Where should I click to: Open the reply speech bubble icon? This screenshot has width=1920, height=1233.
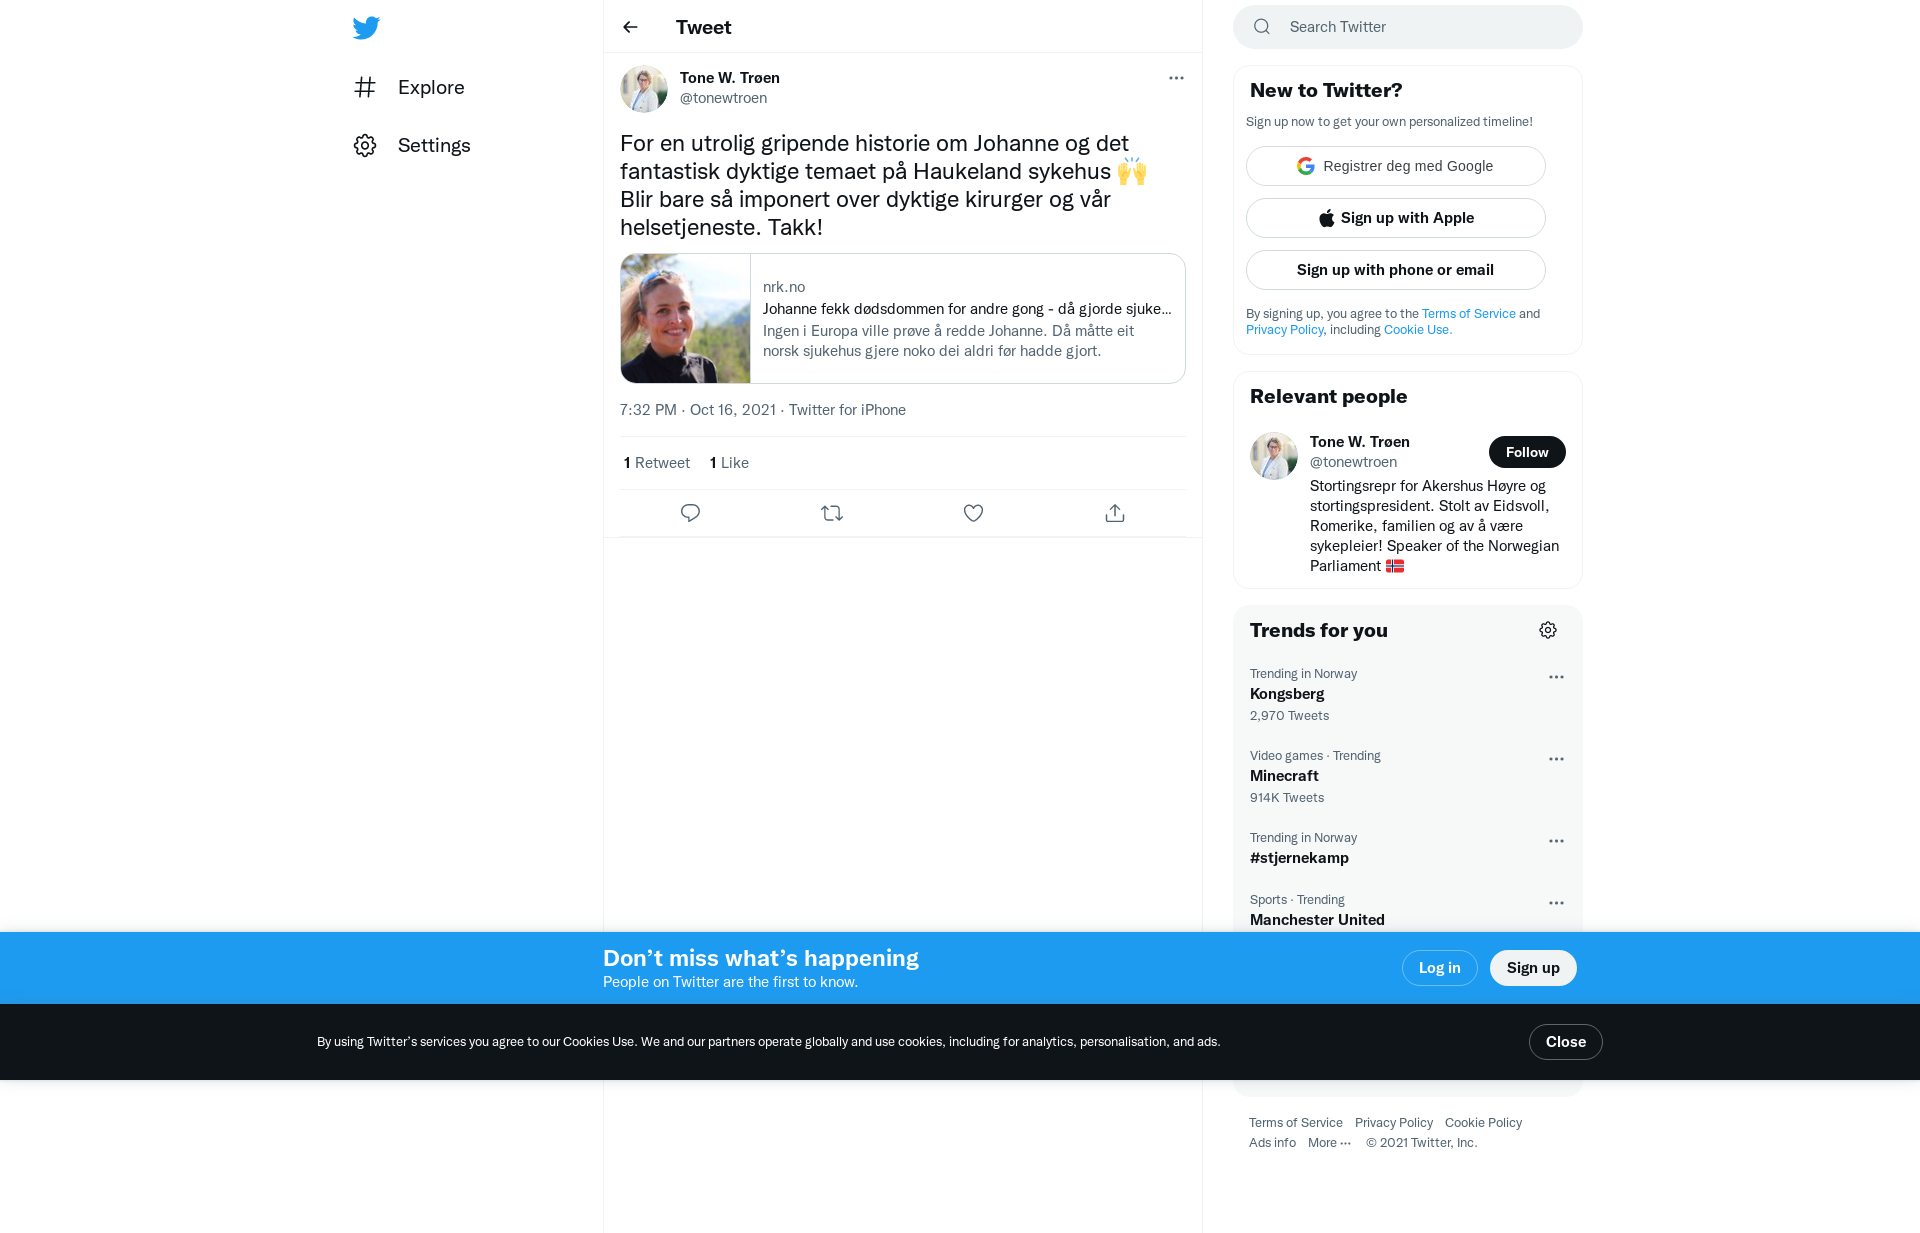point(690,513)
